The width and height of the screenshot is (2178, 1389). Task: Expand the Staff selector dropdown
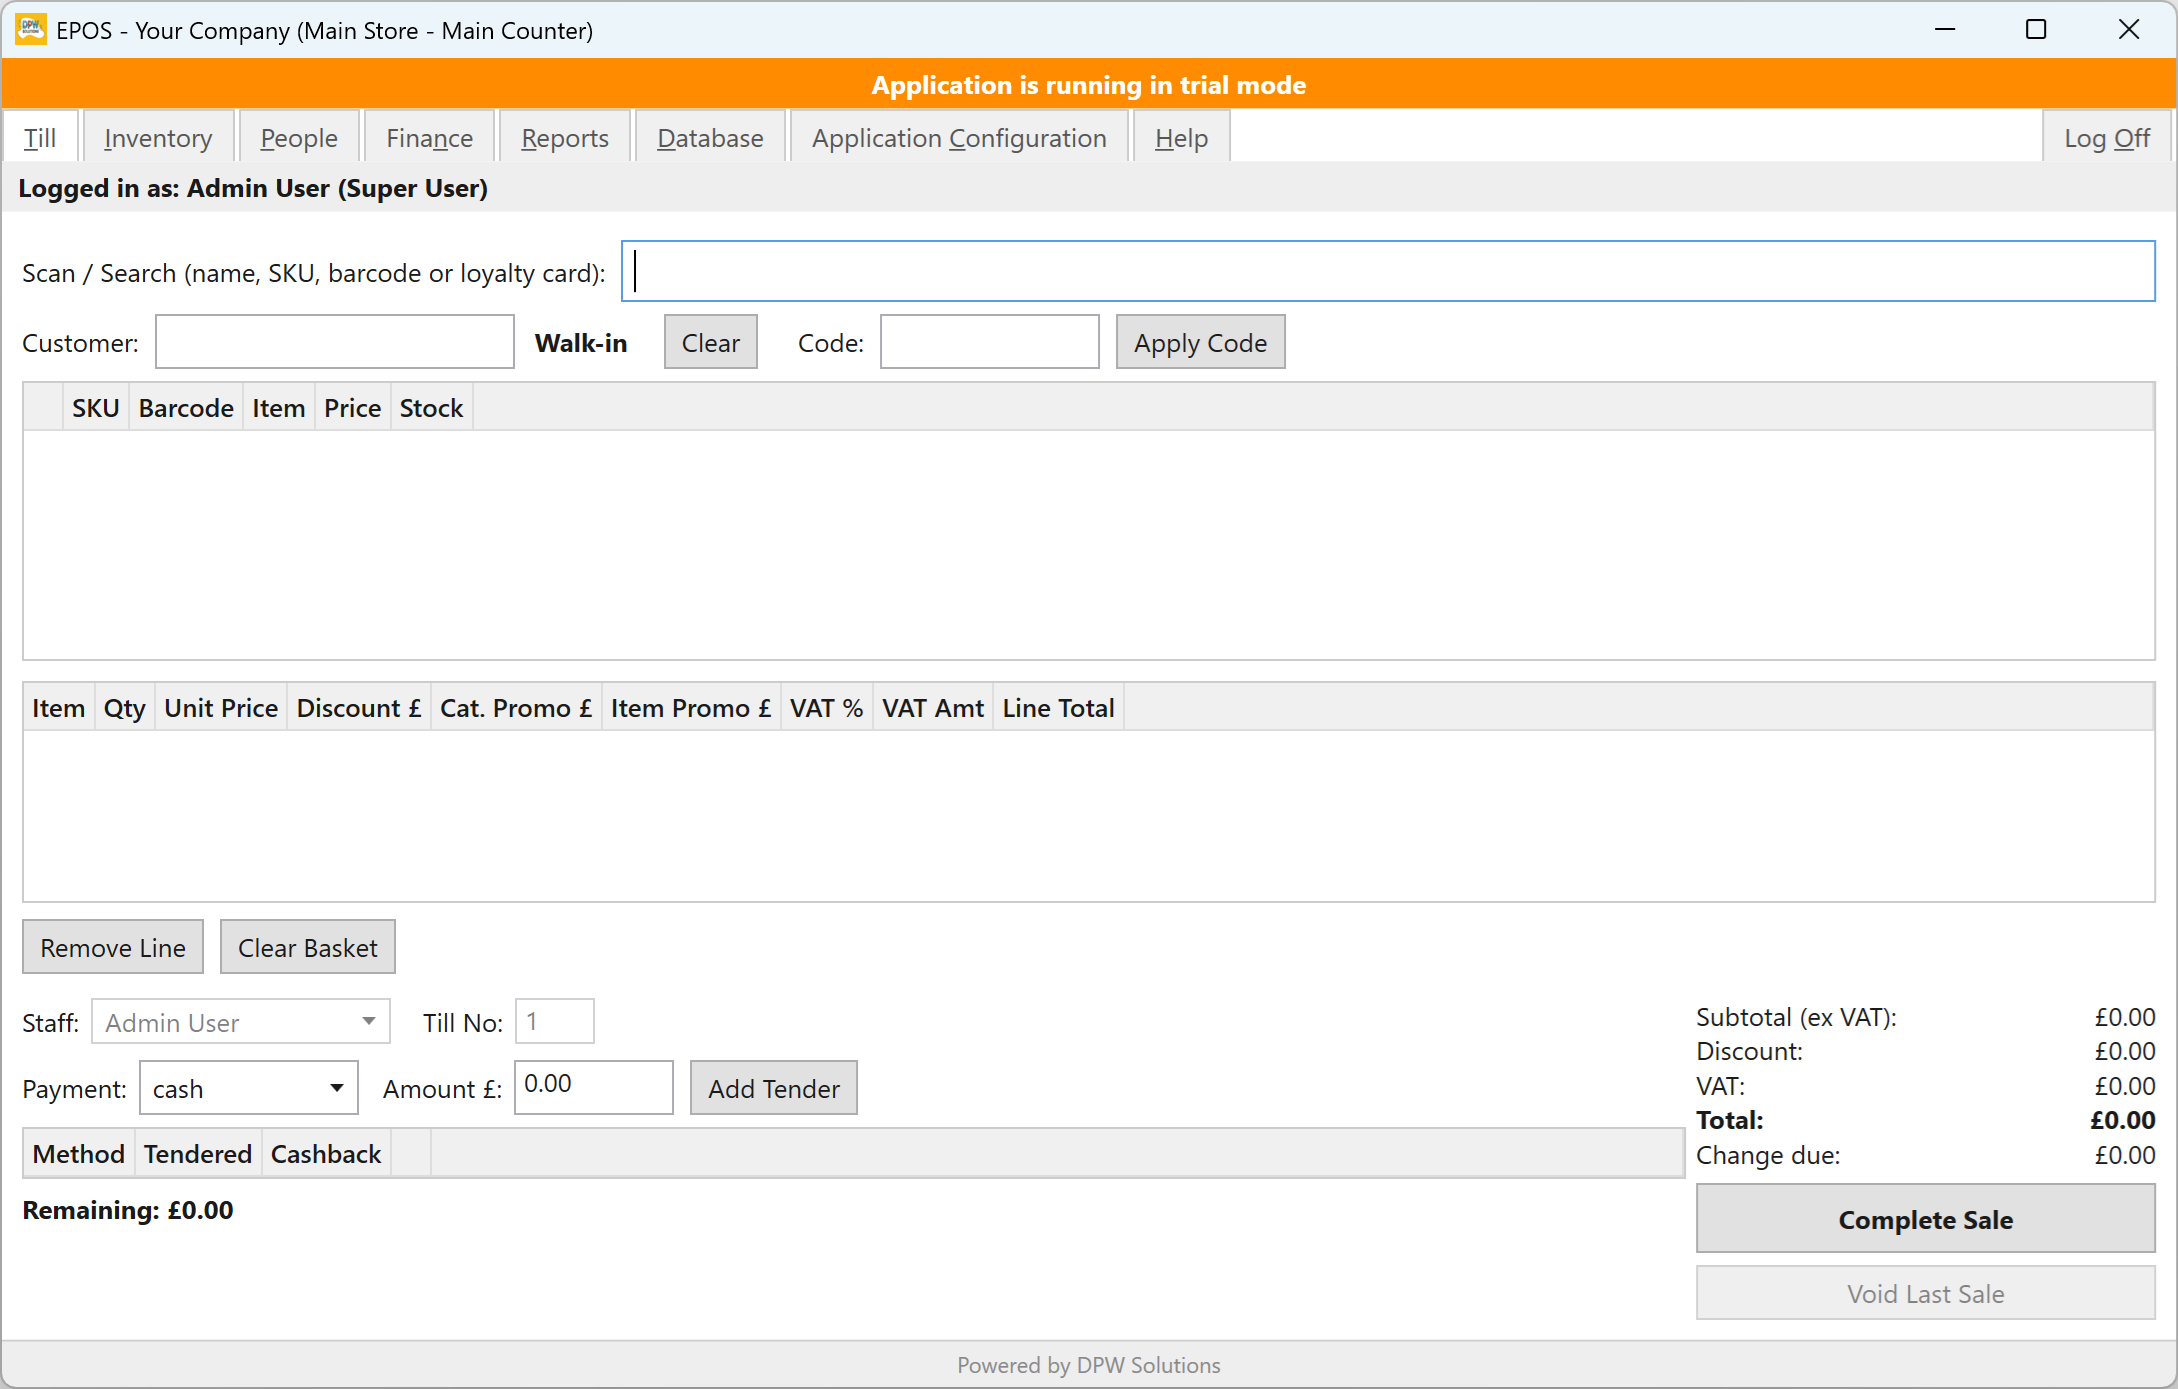(241, 1022)
